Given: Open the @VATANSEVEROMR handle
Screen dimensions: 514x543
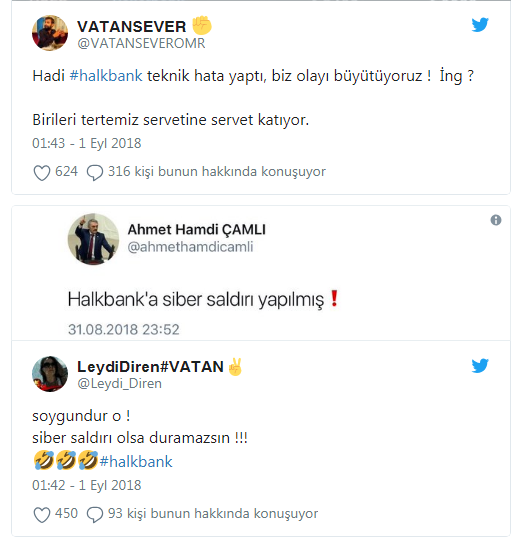Looking at the screenshot, I should pos(141,43).
